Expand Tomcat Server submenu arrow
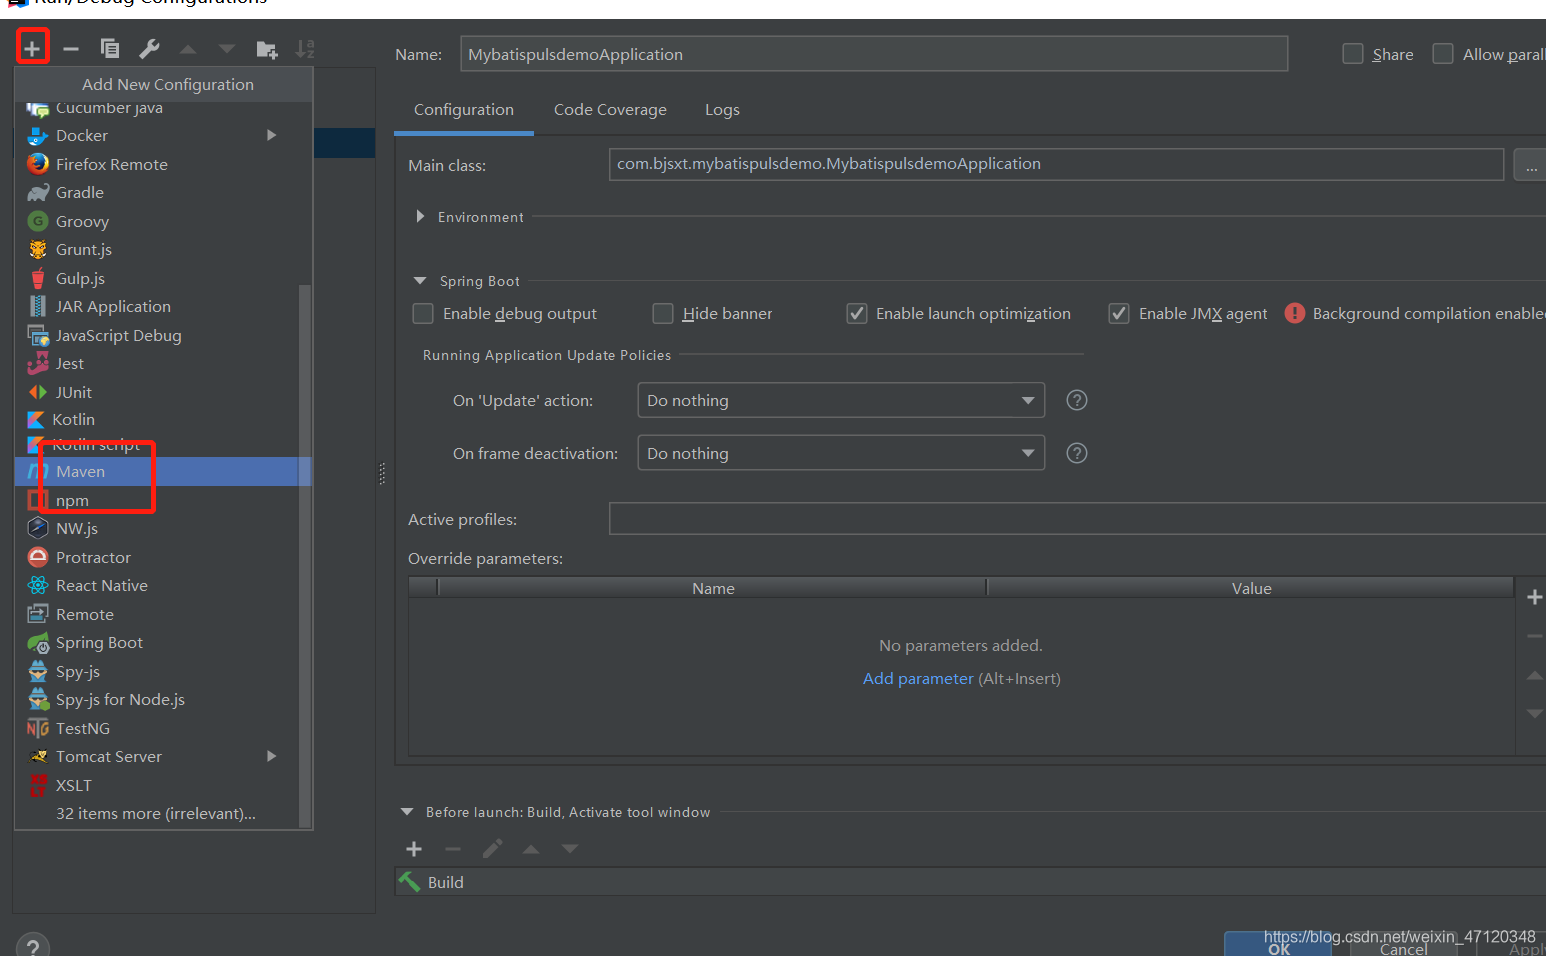 [271, 756]
